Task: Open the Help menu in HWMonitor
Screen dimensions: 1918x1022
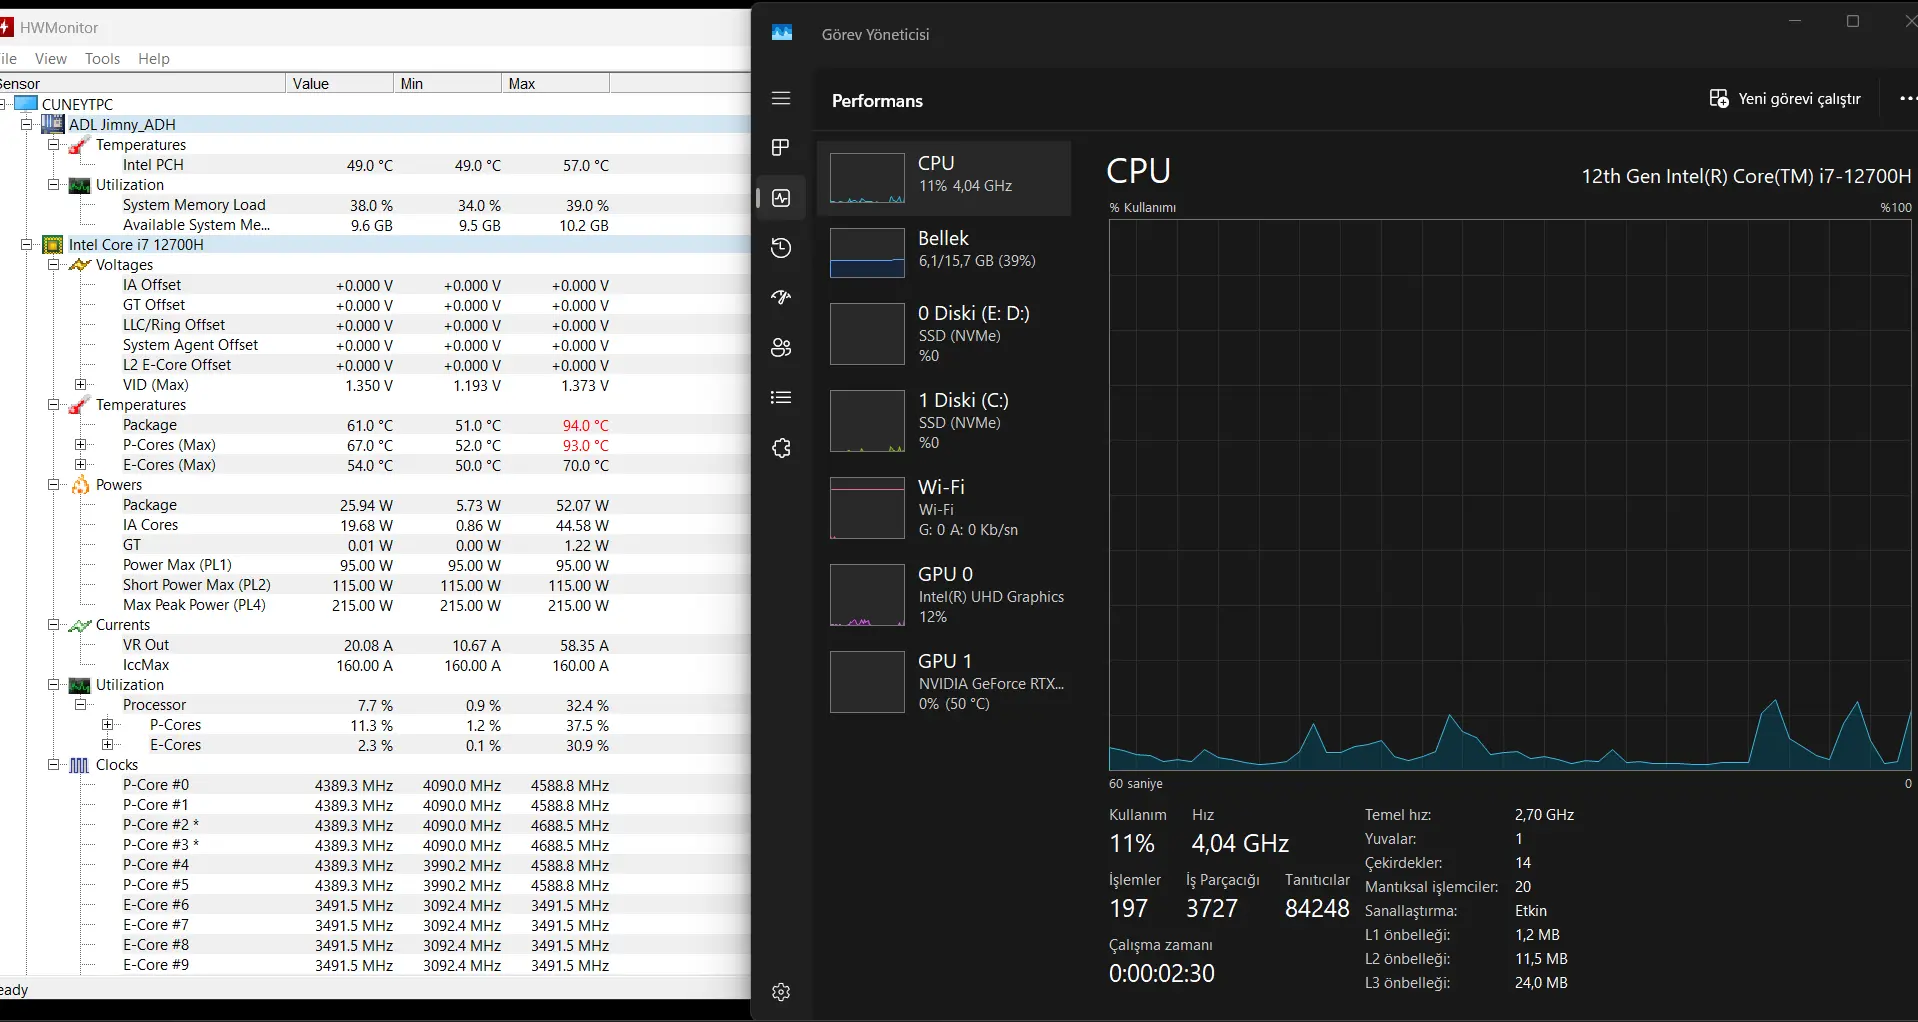Action: coord(154,59)
